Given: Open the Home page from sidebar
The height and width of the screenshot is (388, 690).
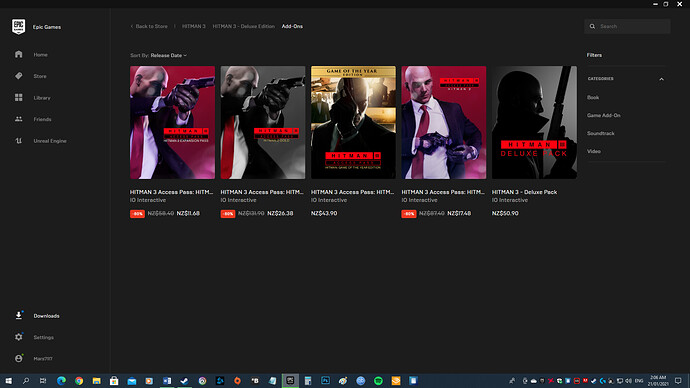Looking at the screenshot, I should (x=40, y=55).
